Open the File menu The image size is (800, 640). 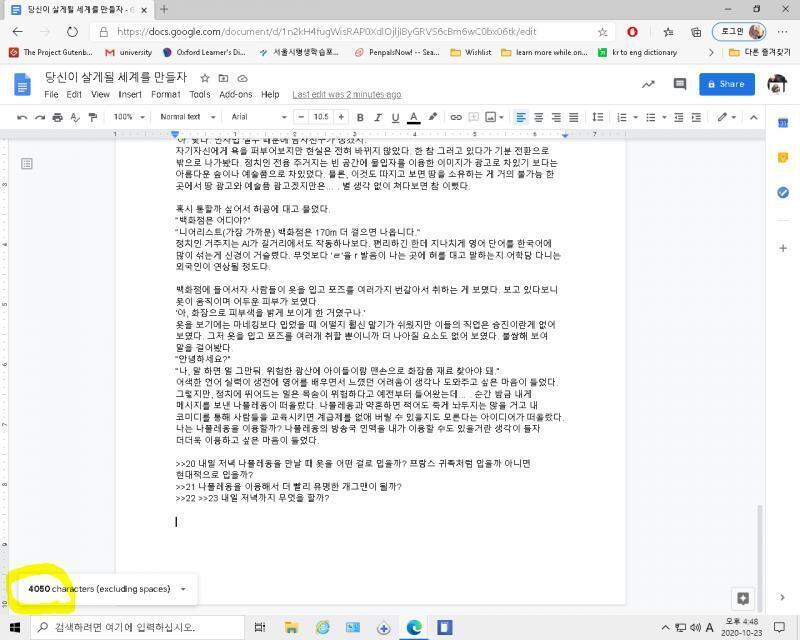(x=51, y=94)
